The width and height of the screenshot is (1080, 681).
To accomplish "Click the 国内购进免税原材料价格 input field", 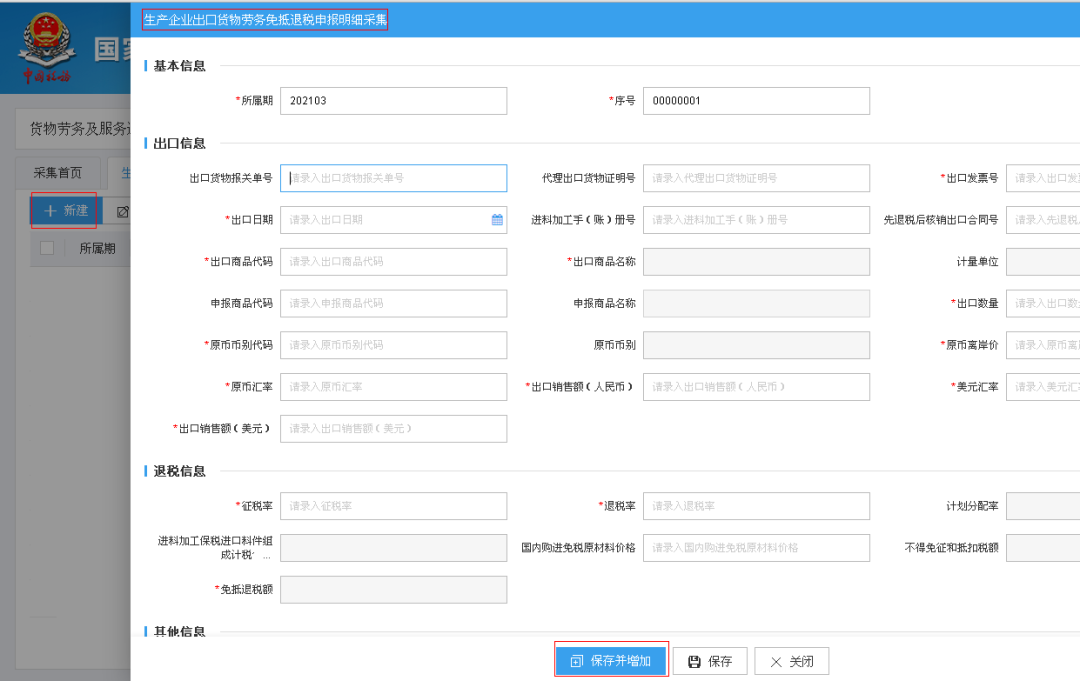I will [756, 547].
